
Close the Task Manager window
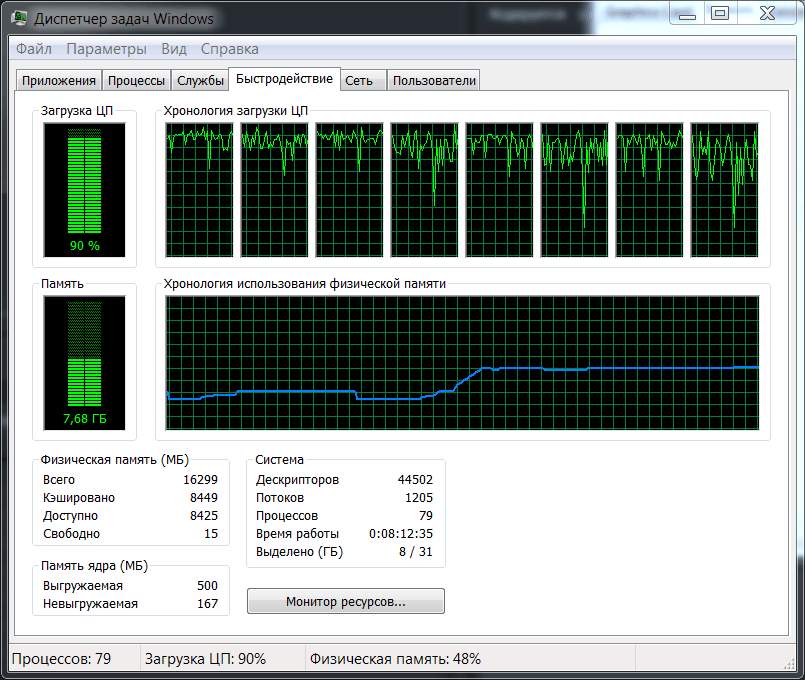[x=768, y=14]
